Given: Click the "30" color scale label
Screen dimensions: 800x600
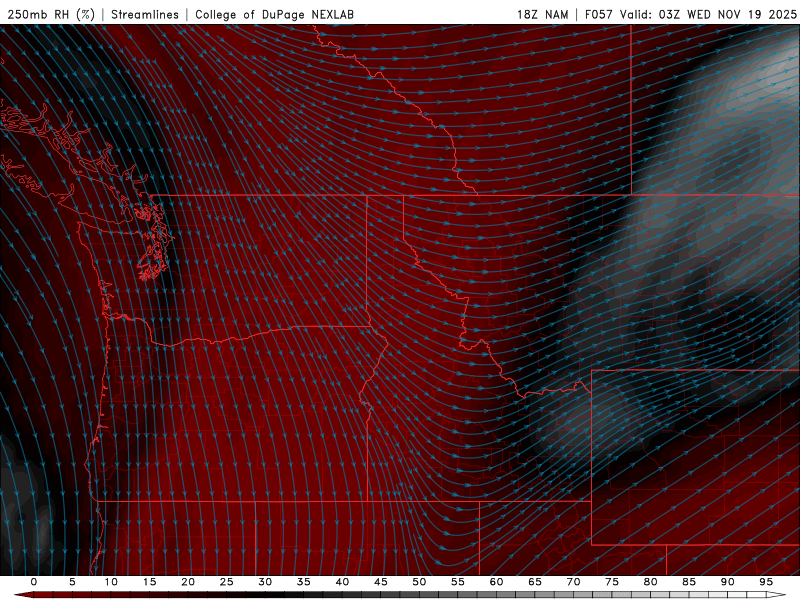Looking at the screenshot, I should coord(265,582).
